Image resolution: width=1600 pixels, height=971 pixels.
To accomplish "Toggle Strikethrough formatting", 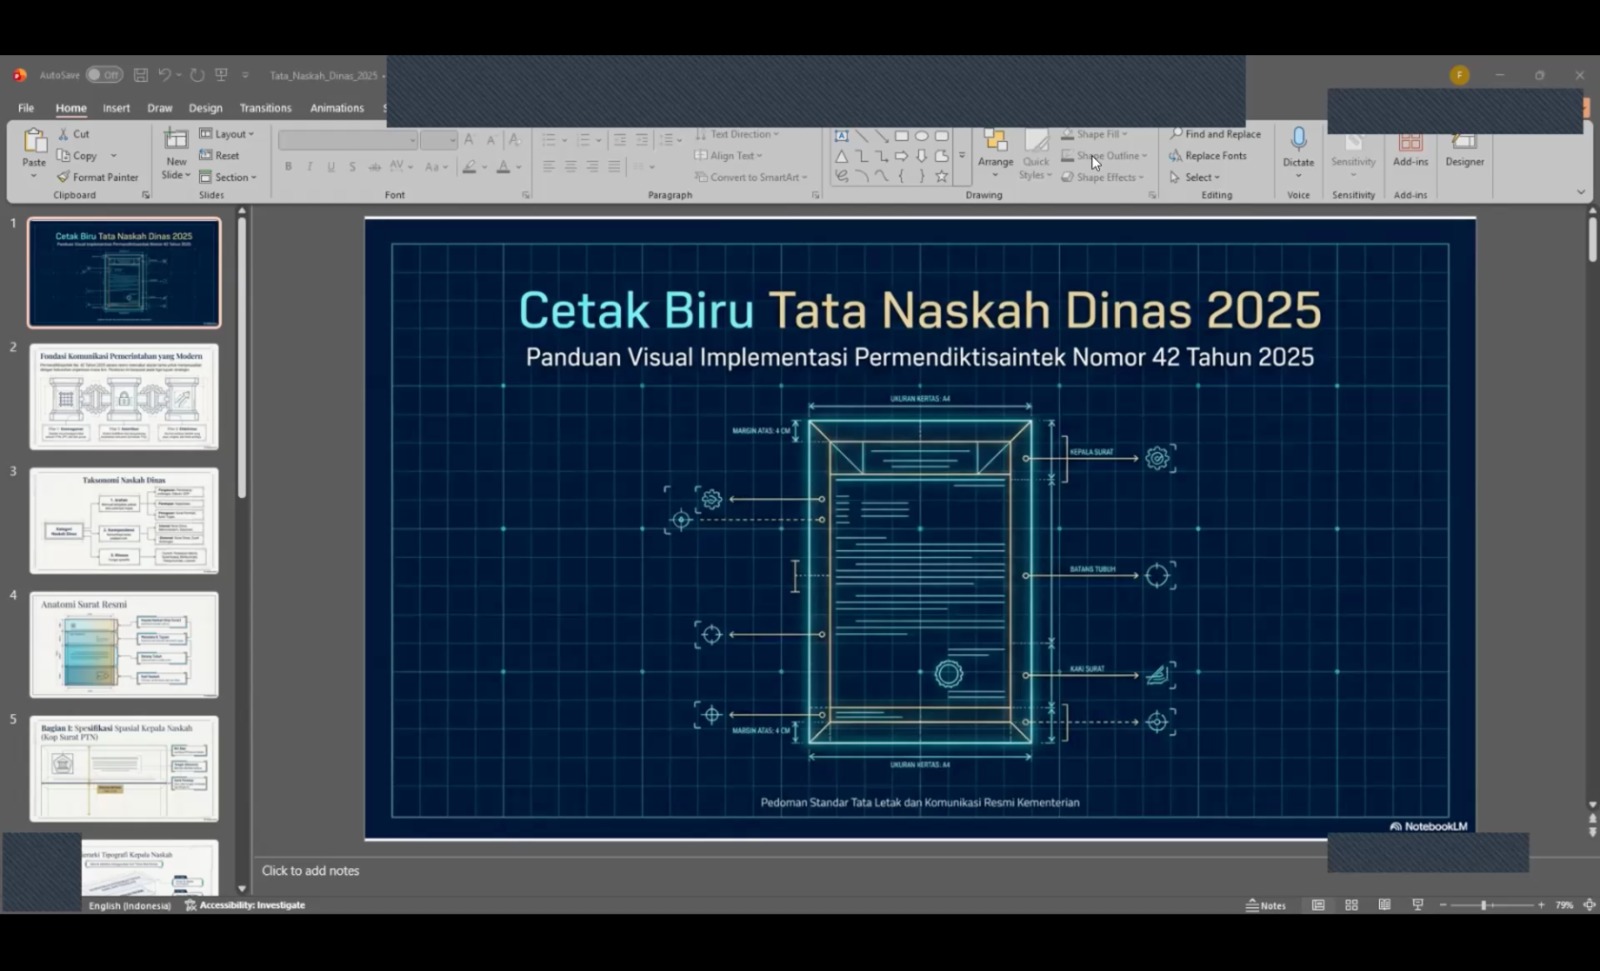I will (374, 167).
